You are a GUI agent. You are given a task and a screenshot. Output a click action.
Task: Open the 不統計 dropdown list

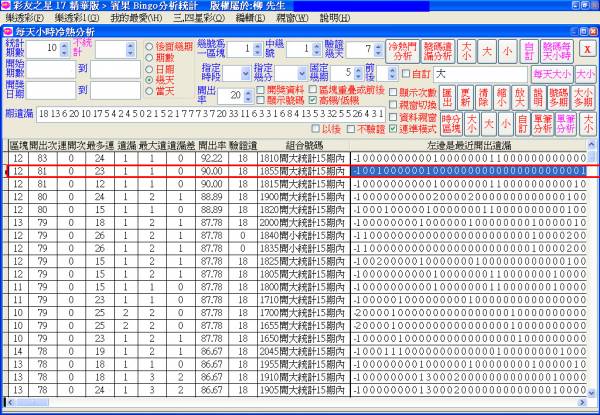point(132,50)
